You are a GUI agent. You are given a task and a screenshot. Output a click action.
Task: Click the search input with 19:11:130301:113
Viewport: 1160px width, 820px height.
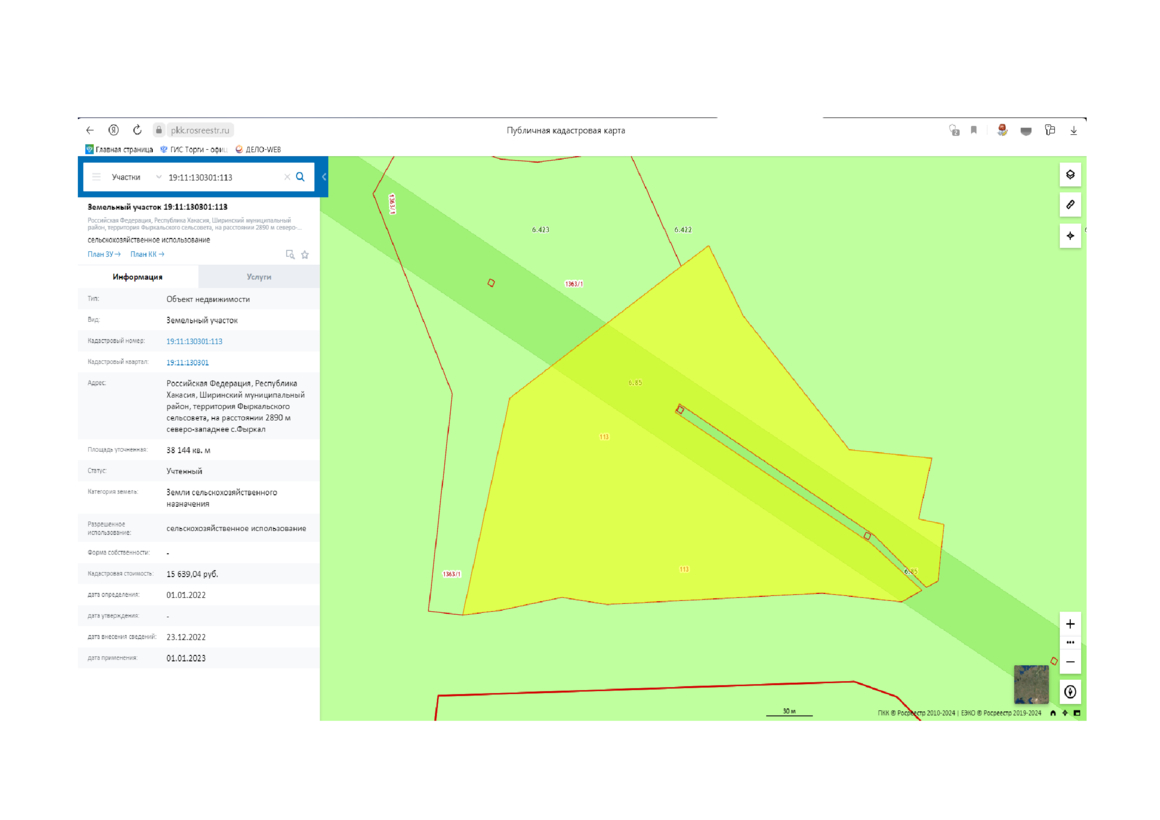click(222, 177)
